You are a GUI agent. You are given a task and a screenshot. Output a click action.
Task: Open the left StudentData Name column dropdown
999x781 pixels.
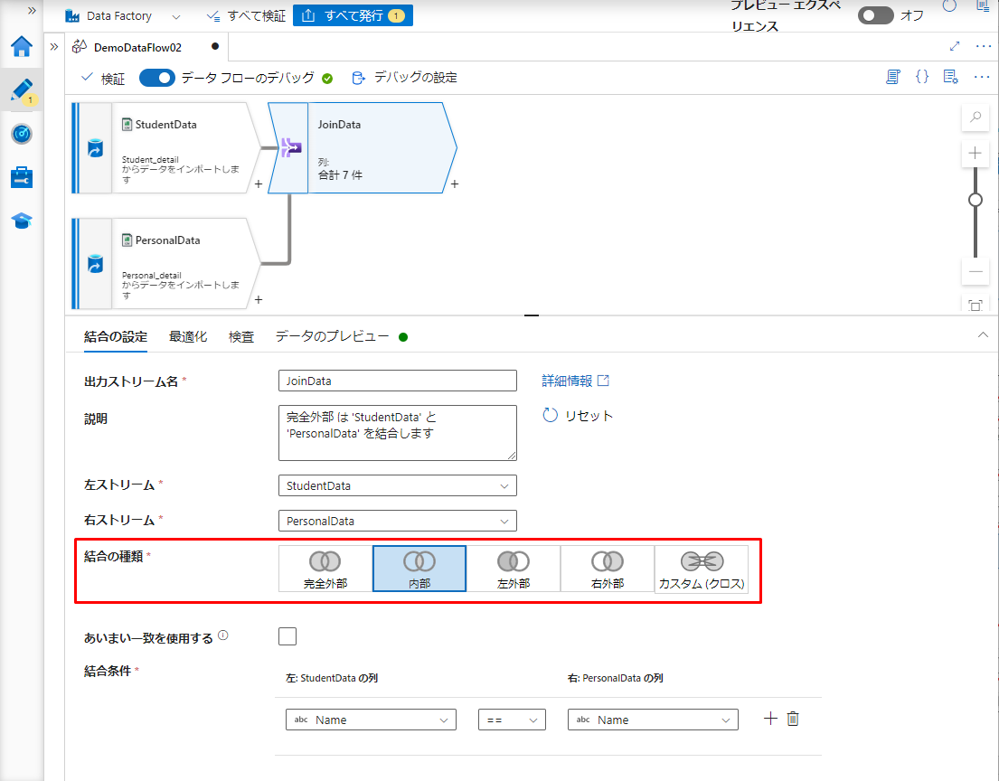[371, 720]
